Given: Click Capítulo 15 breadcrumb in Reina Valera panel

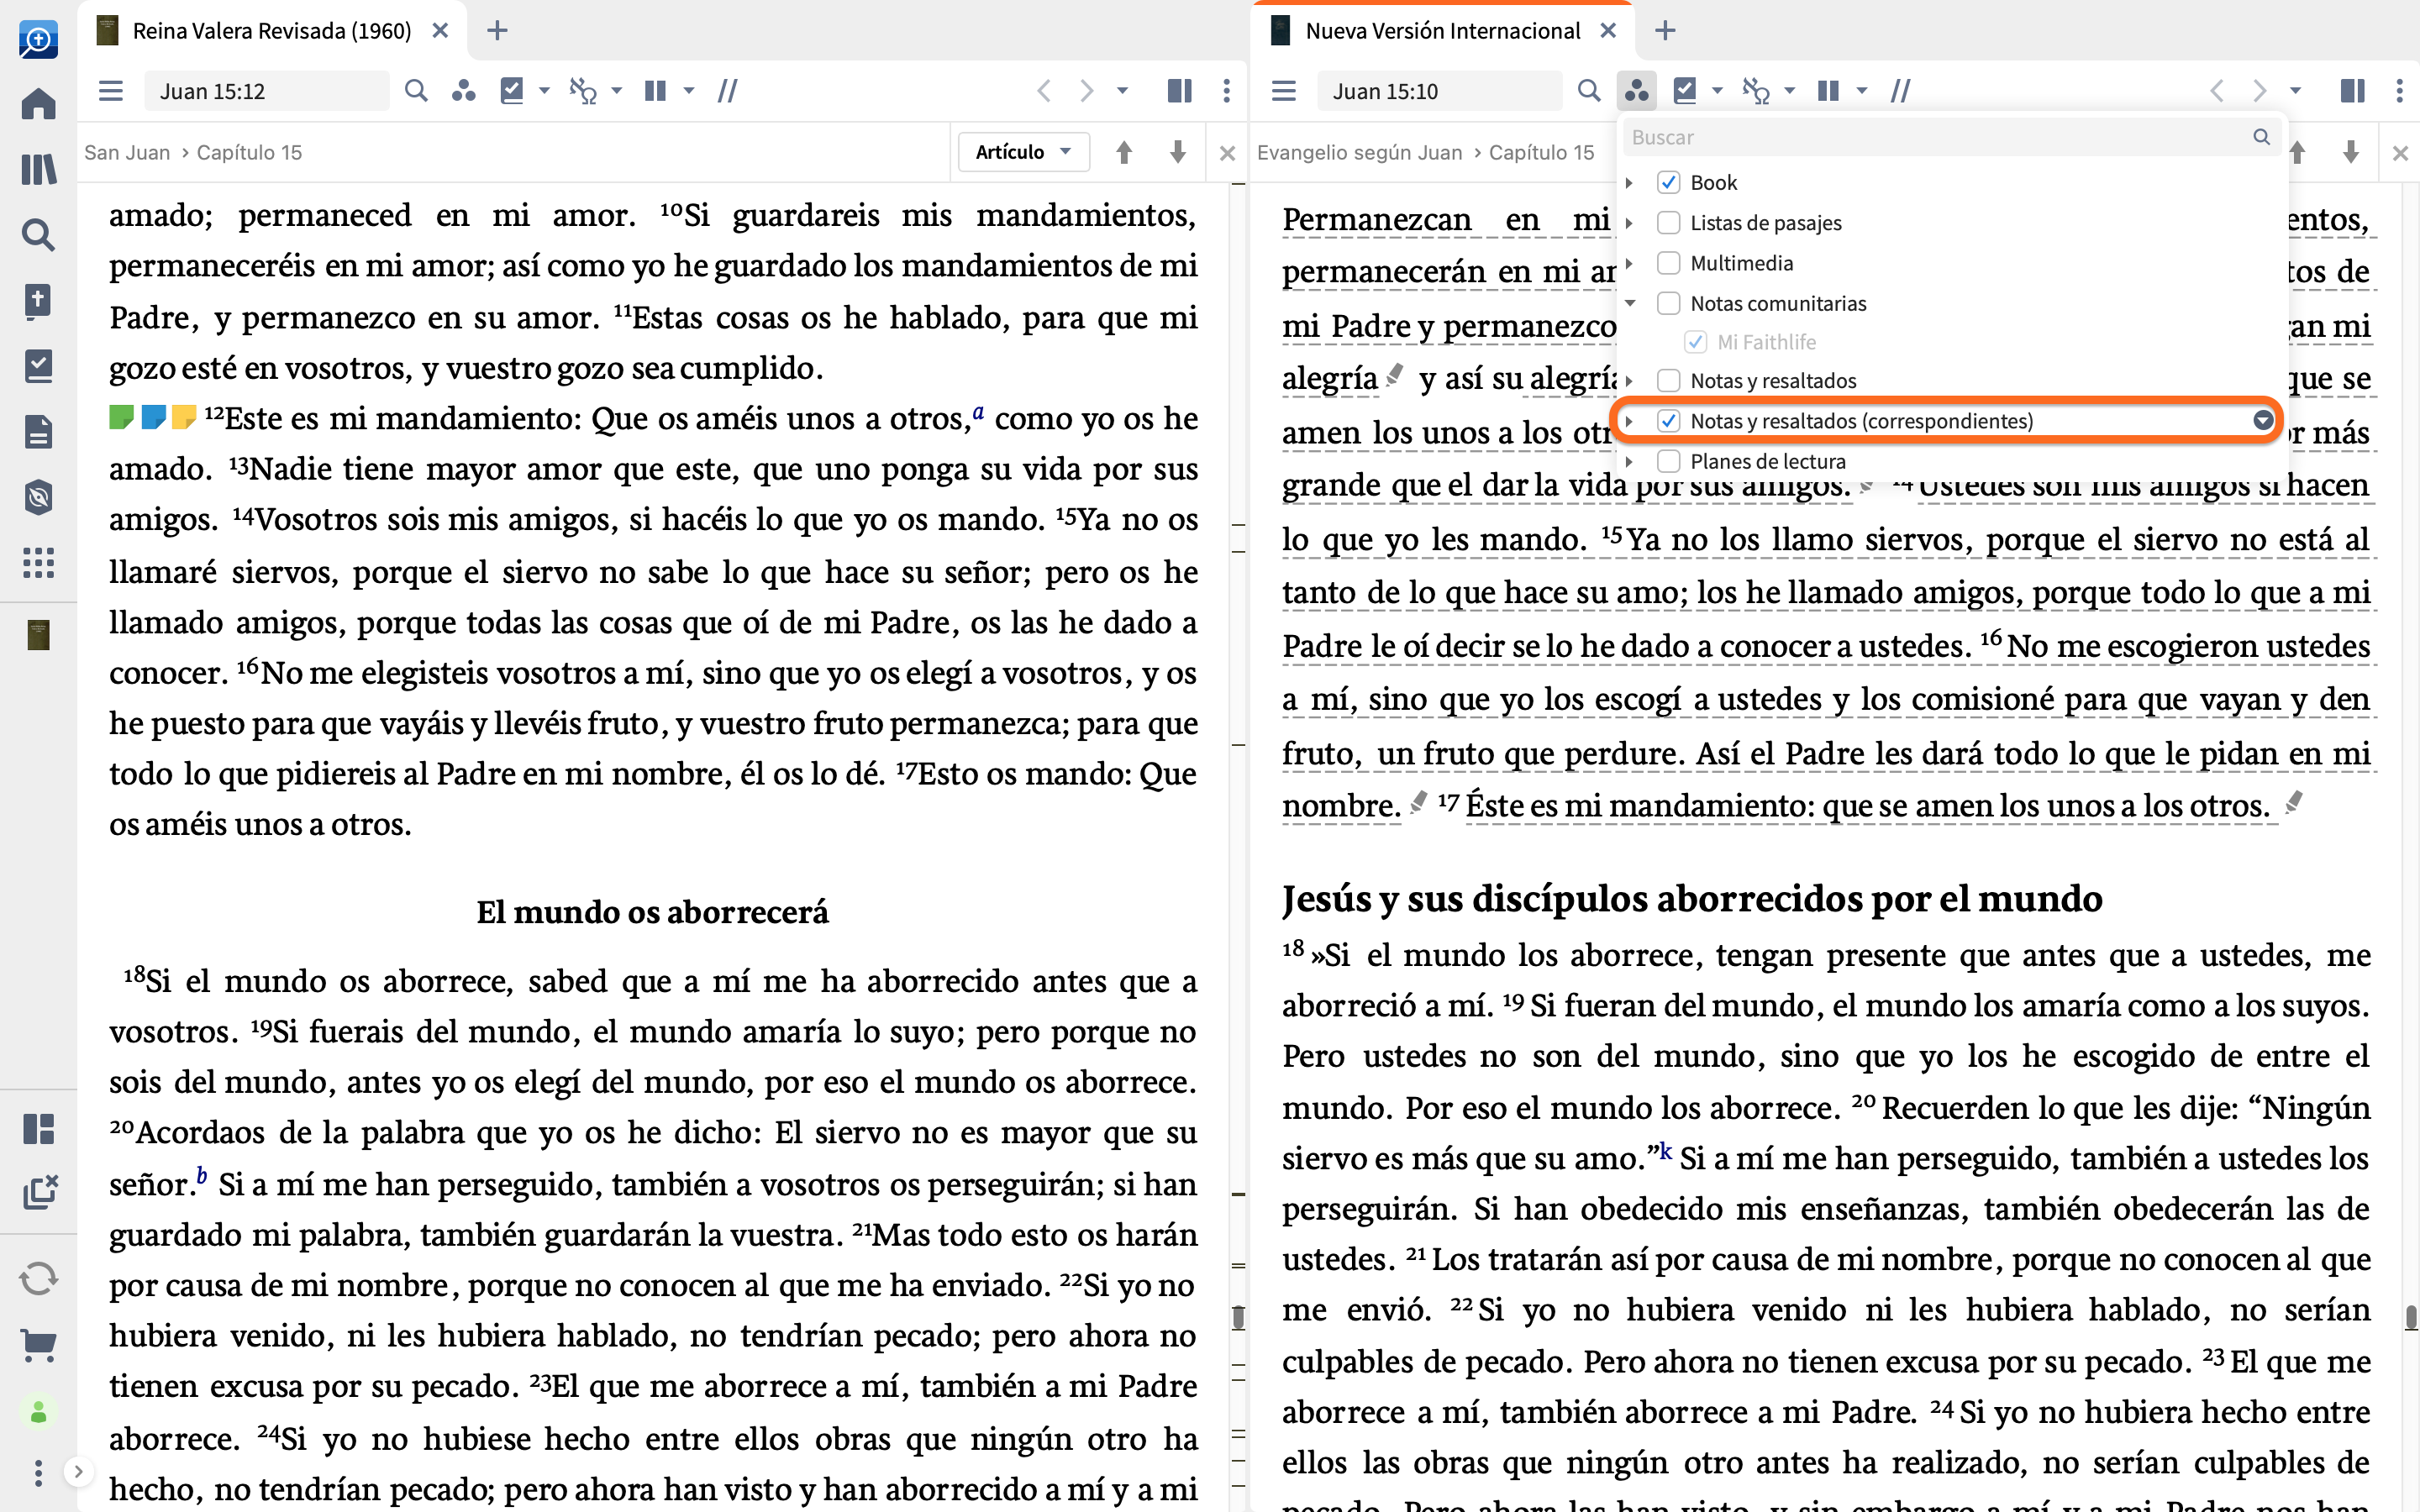Looking at the screenshot, I should click(x=249, y=152).
